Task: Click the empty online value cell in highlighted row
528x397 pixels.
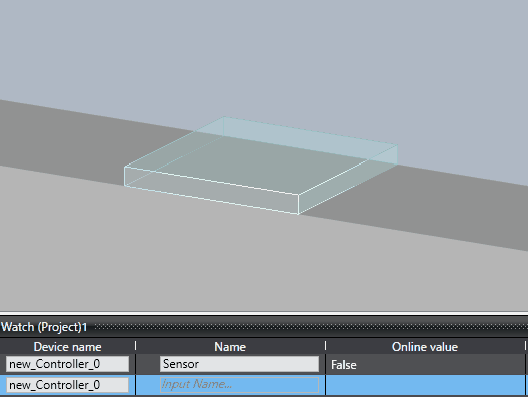Action: pyautogui.click(x=425, y=385)
